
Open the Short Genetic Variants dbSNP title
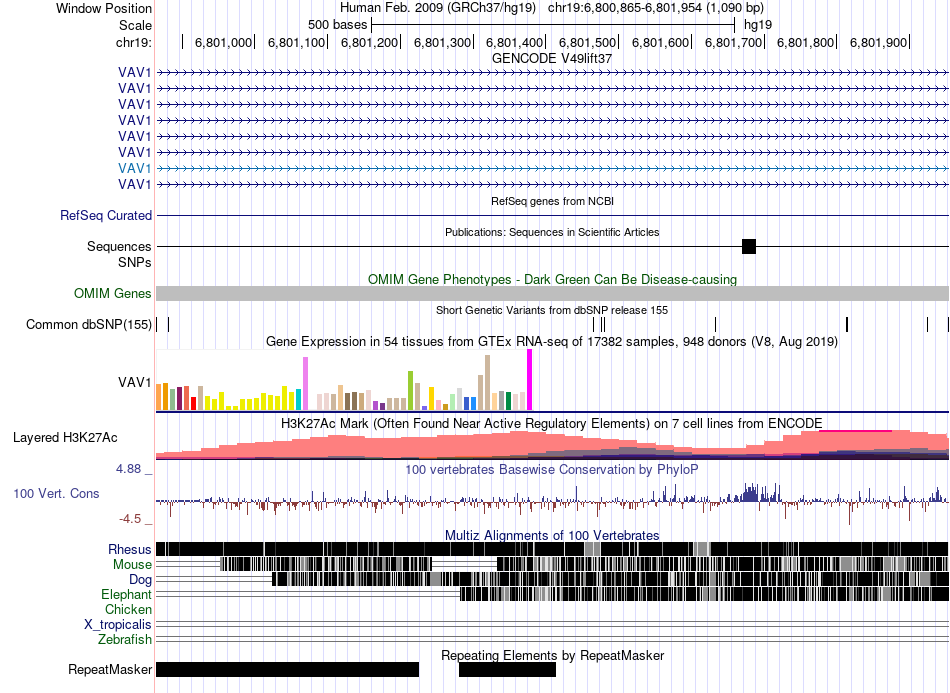click(x=552, y=310)
